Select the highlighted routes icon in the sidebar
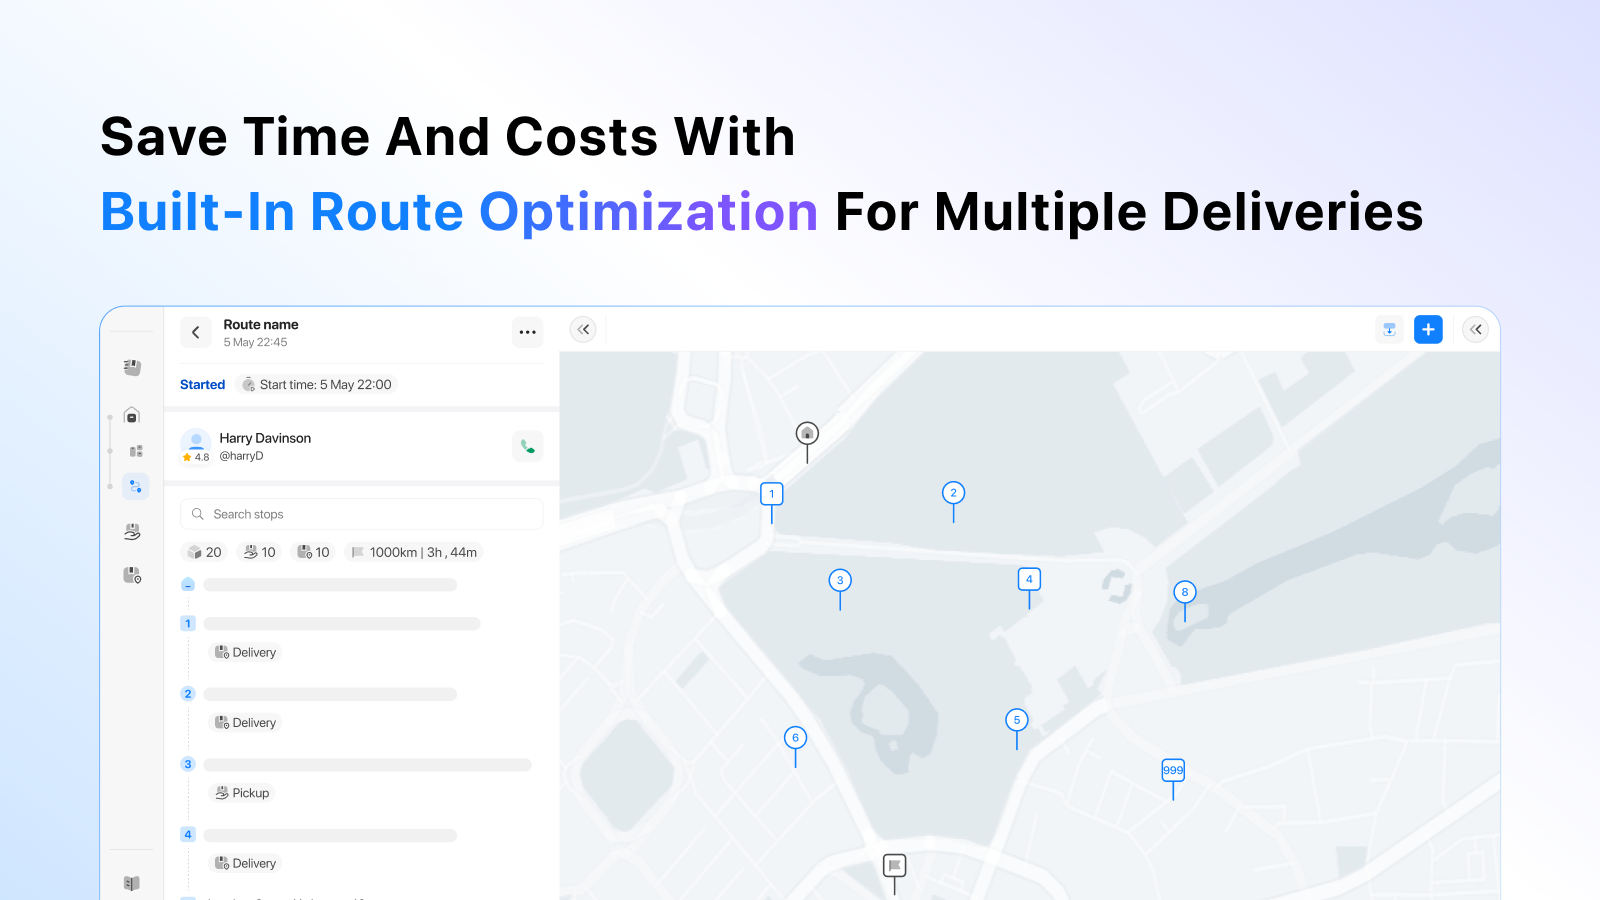The image size is (1600, 900). (136, 487)
